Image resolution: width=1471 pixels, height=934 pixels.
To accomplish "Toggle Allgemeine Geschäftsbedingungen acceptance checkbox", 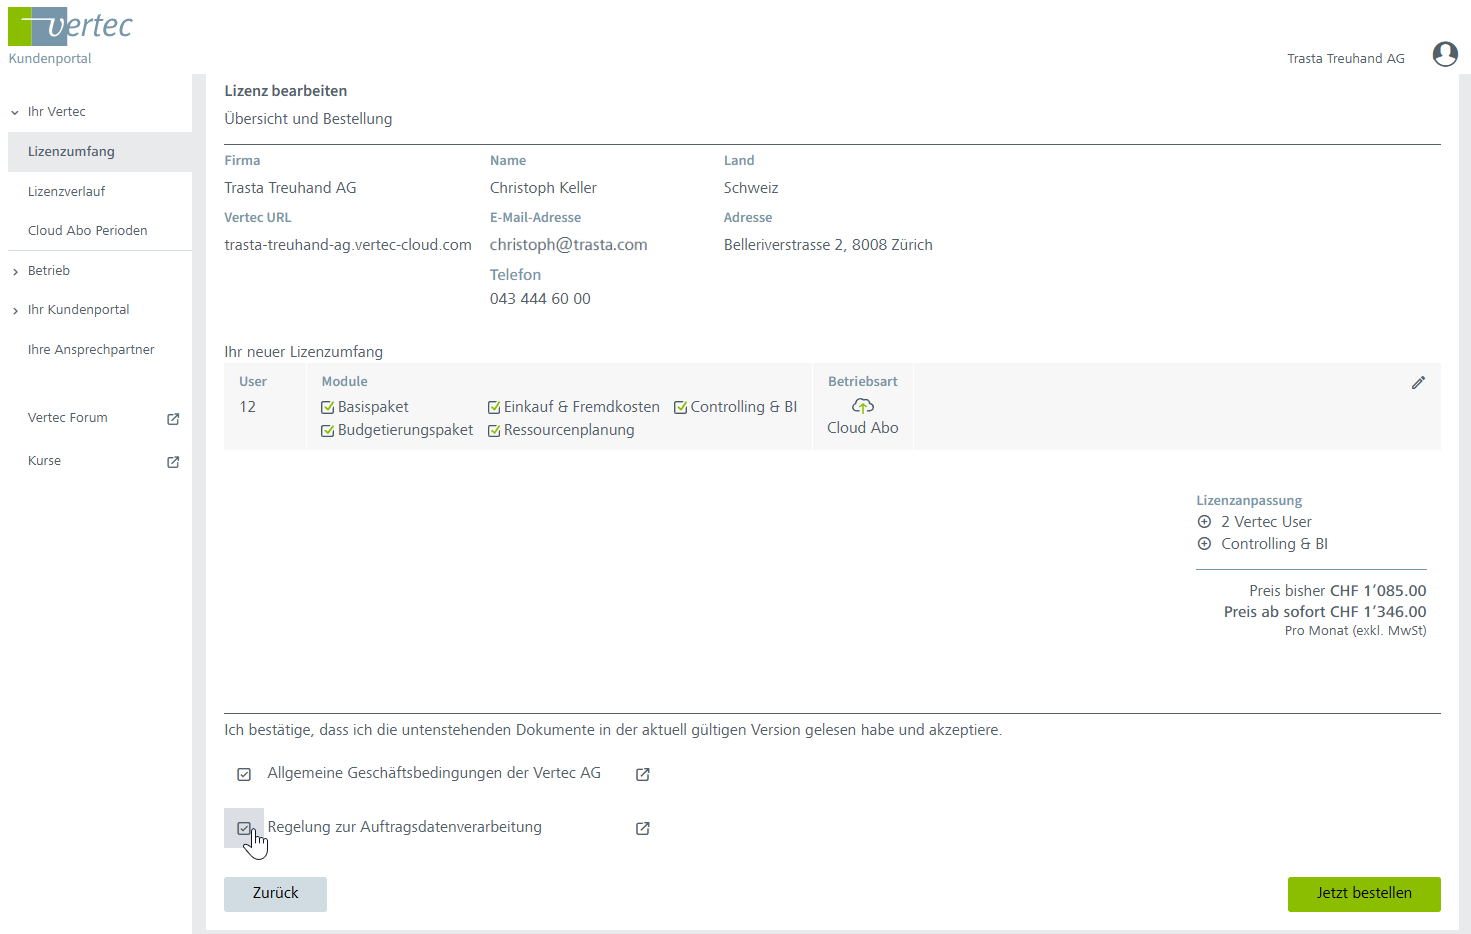I will tap(244, 774).
